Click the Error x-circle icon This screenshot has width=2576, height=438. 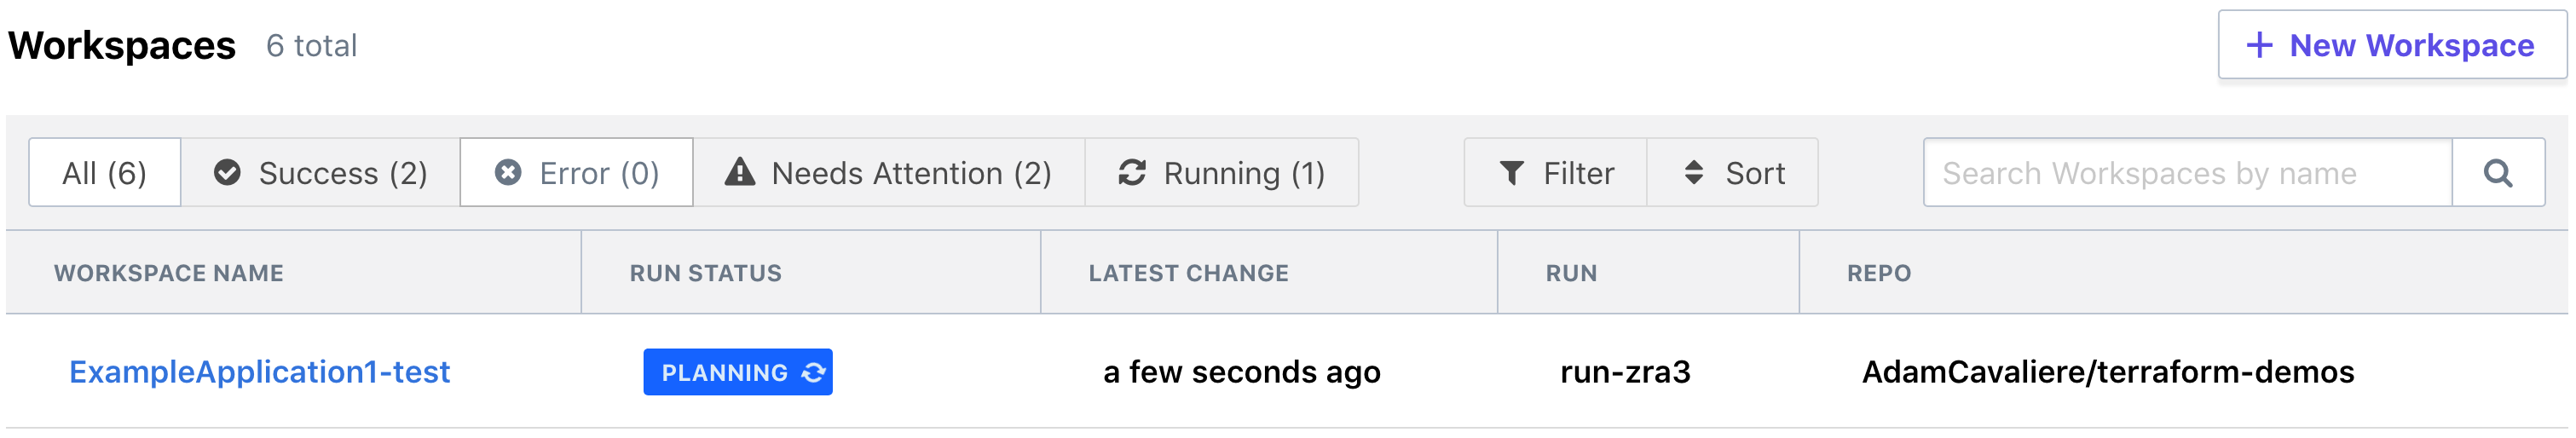(x=508, y=173)
